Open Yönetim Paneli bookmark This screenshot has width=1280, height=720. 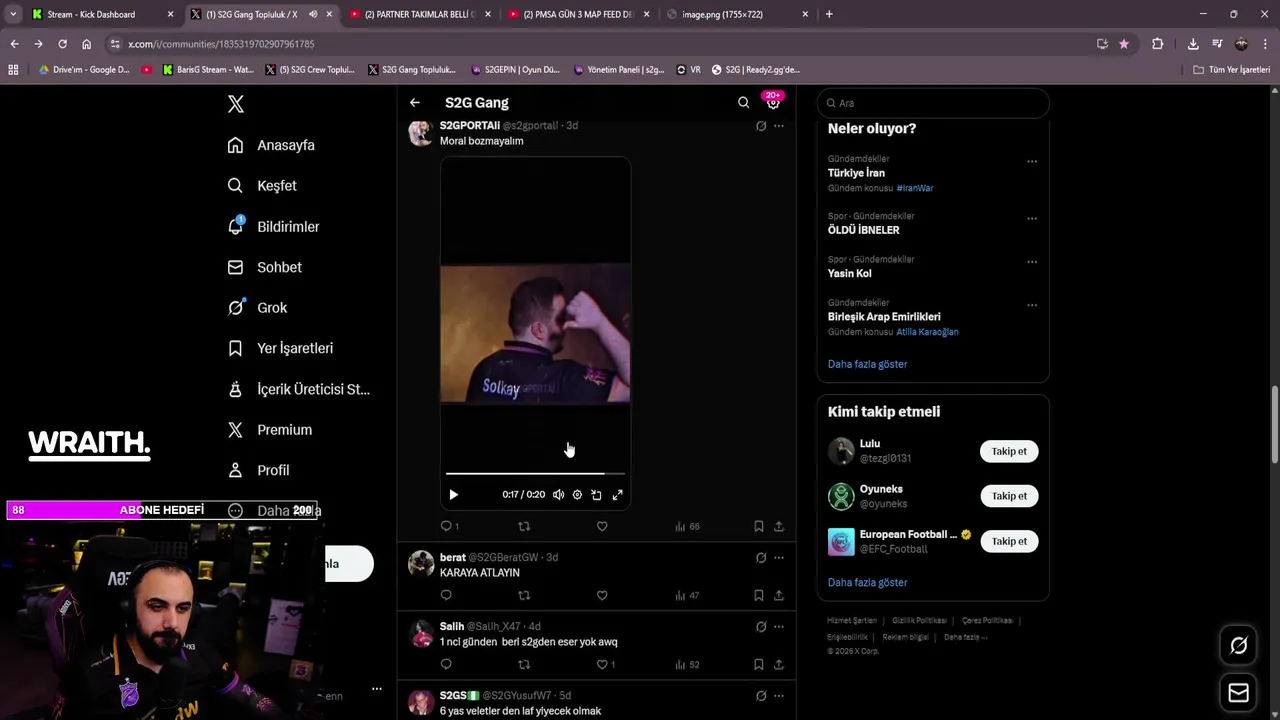(619, 70)
